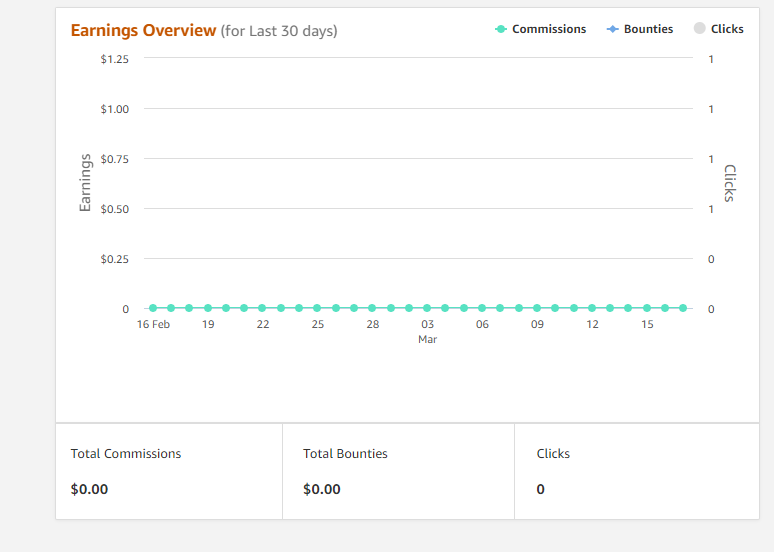Select the data point above 06
The width and height of the screenshot is (774, 552).
click(482, 308)
